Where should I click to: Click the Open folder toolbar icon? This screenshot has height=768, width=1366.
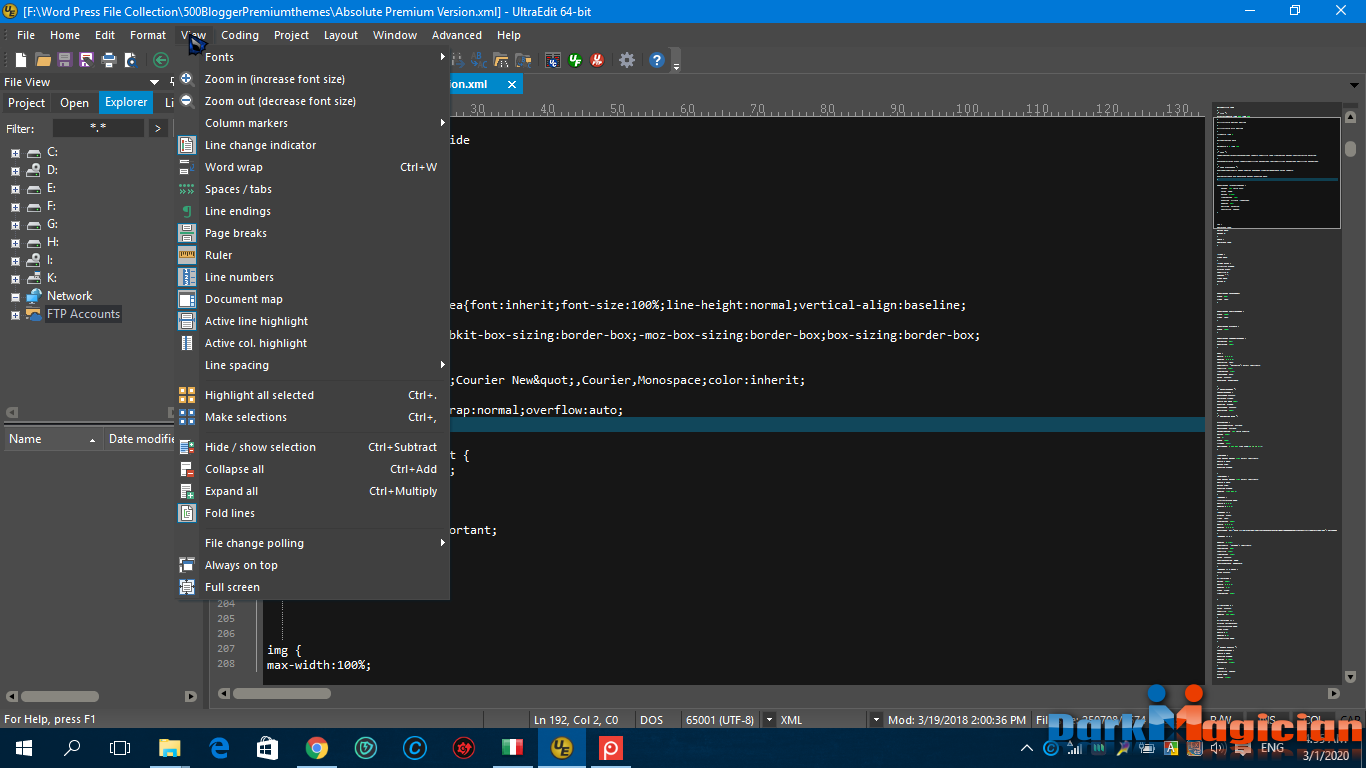tap(43, 60)
